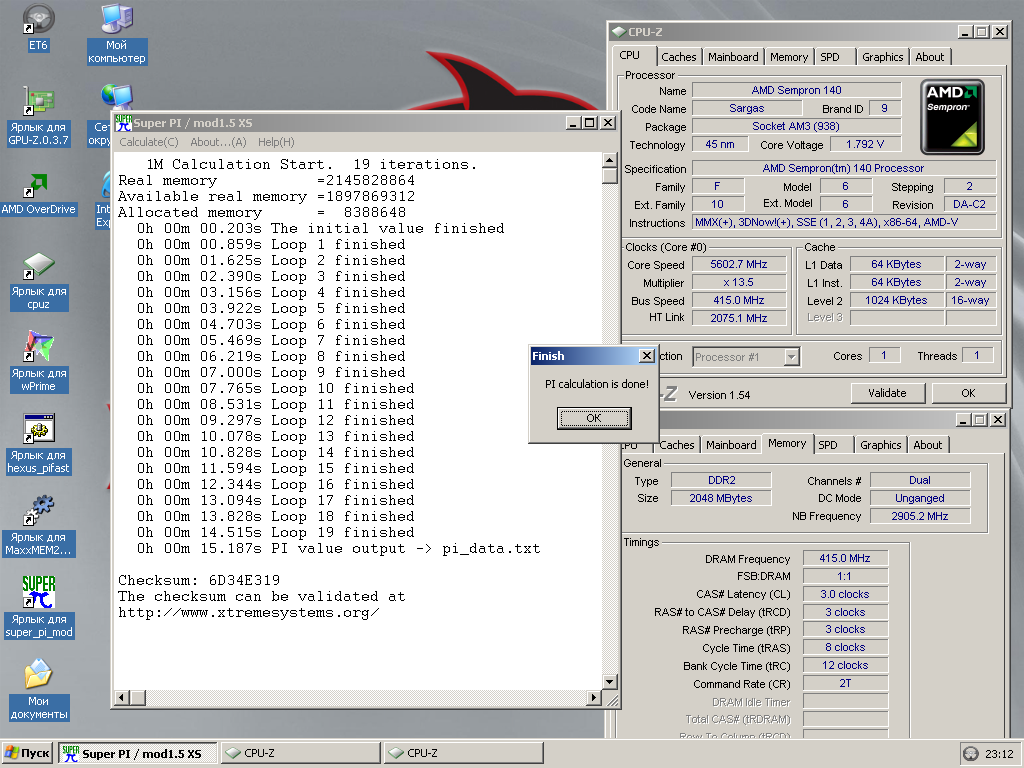This screenshot has width=1024, height=768.
Task: Switch to SPD tab in top CPU-Z
Action: click(x=830, y=57)
